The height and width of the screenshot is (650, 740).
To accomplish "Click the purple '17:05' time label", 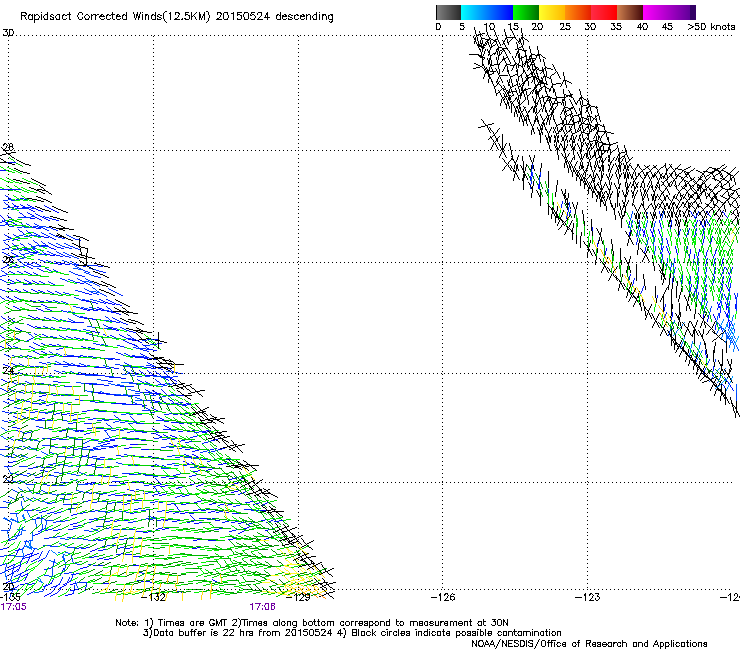I will tap(13, 607).
